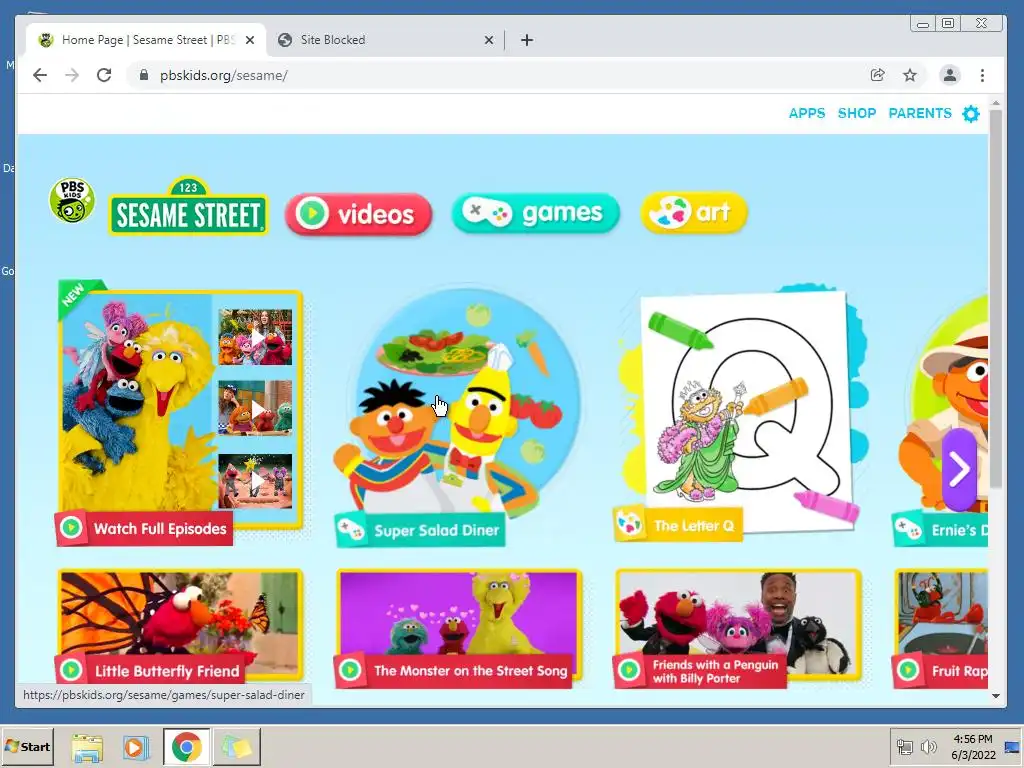Open the Ernie's game label
The width and height of the screenshot is (1024, 768).
tap(940, 530)
